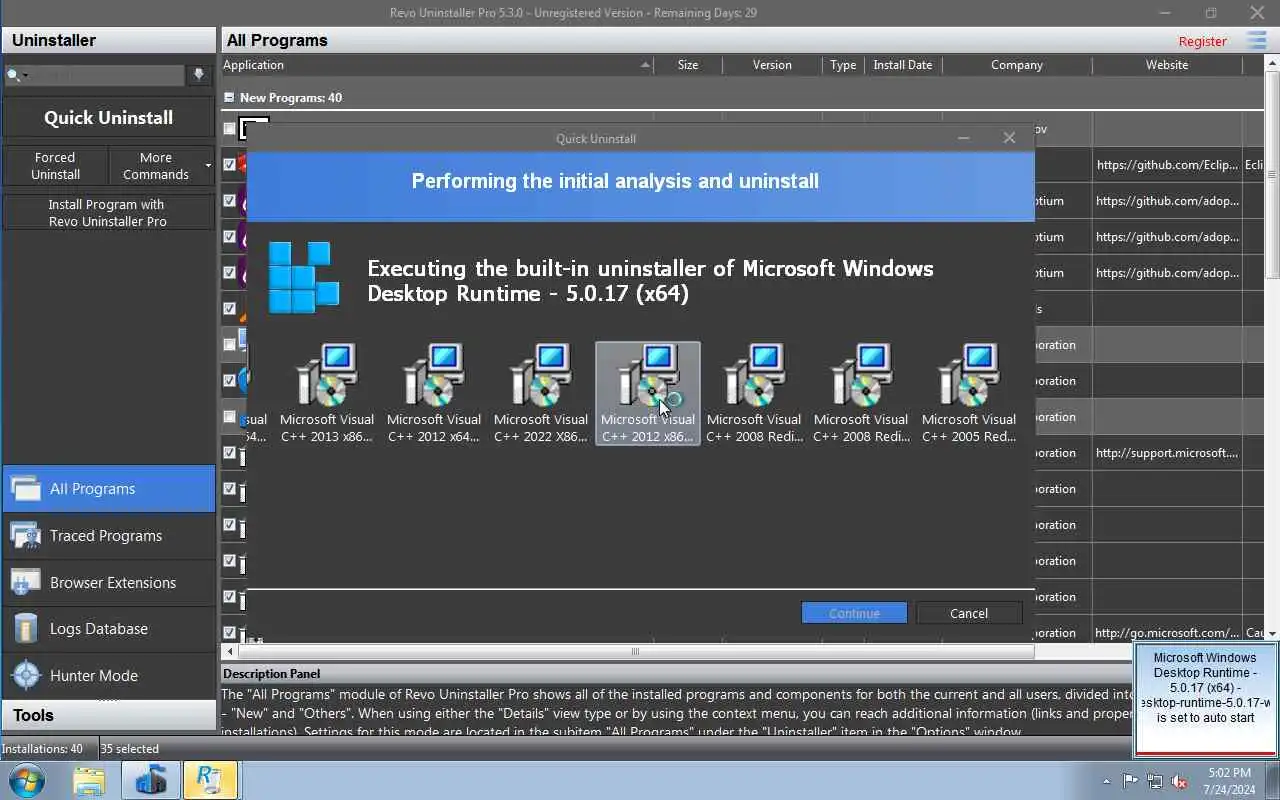Toggle checkbox for the support.microsoft row
The height and width of the screenshot is (800, 1280).
[230, 453]
